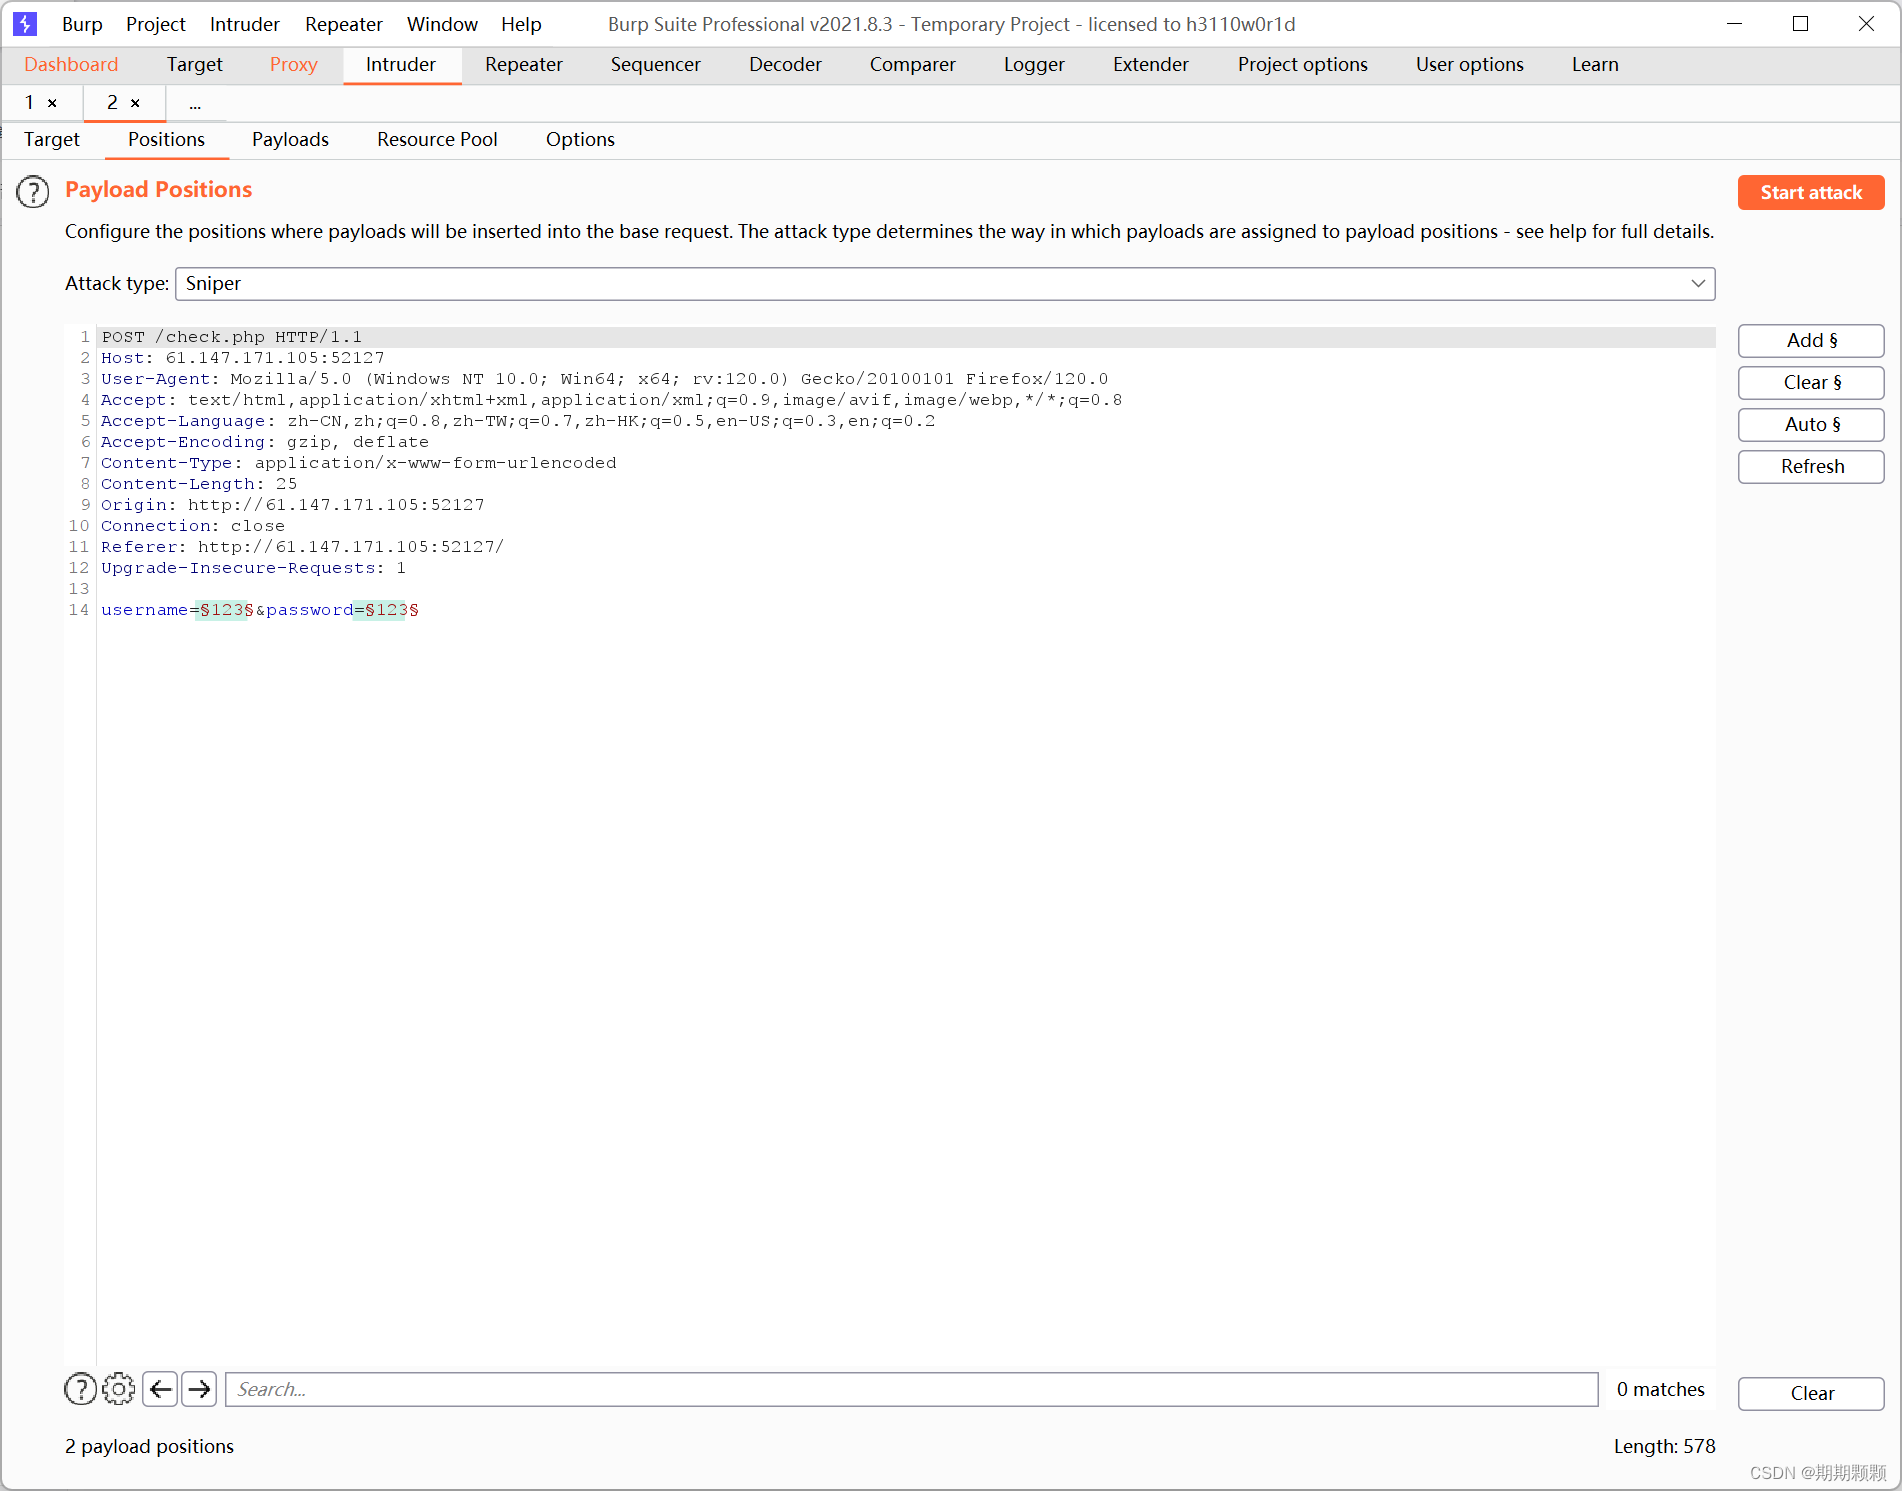The image size is (1902, 1491).
Task: Click the Start attack button
Action: click(1810, 192)
